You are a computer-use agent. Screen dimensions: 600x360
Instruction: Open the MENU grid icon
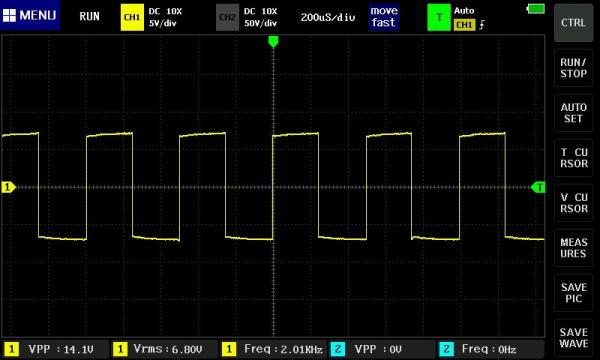[x=9, y=15]
